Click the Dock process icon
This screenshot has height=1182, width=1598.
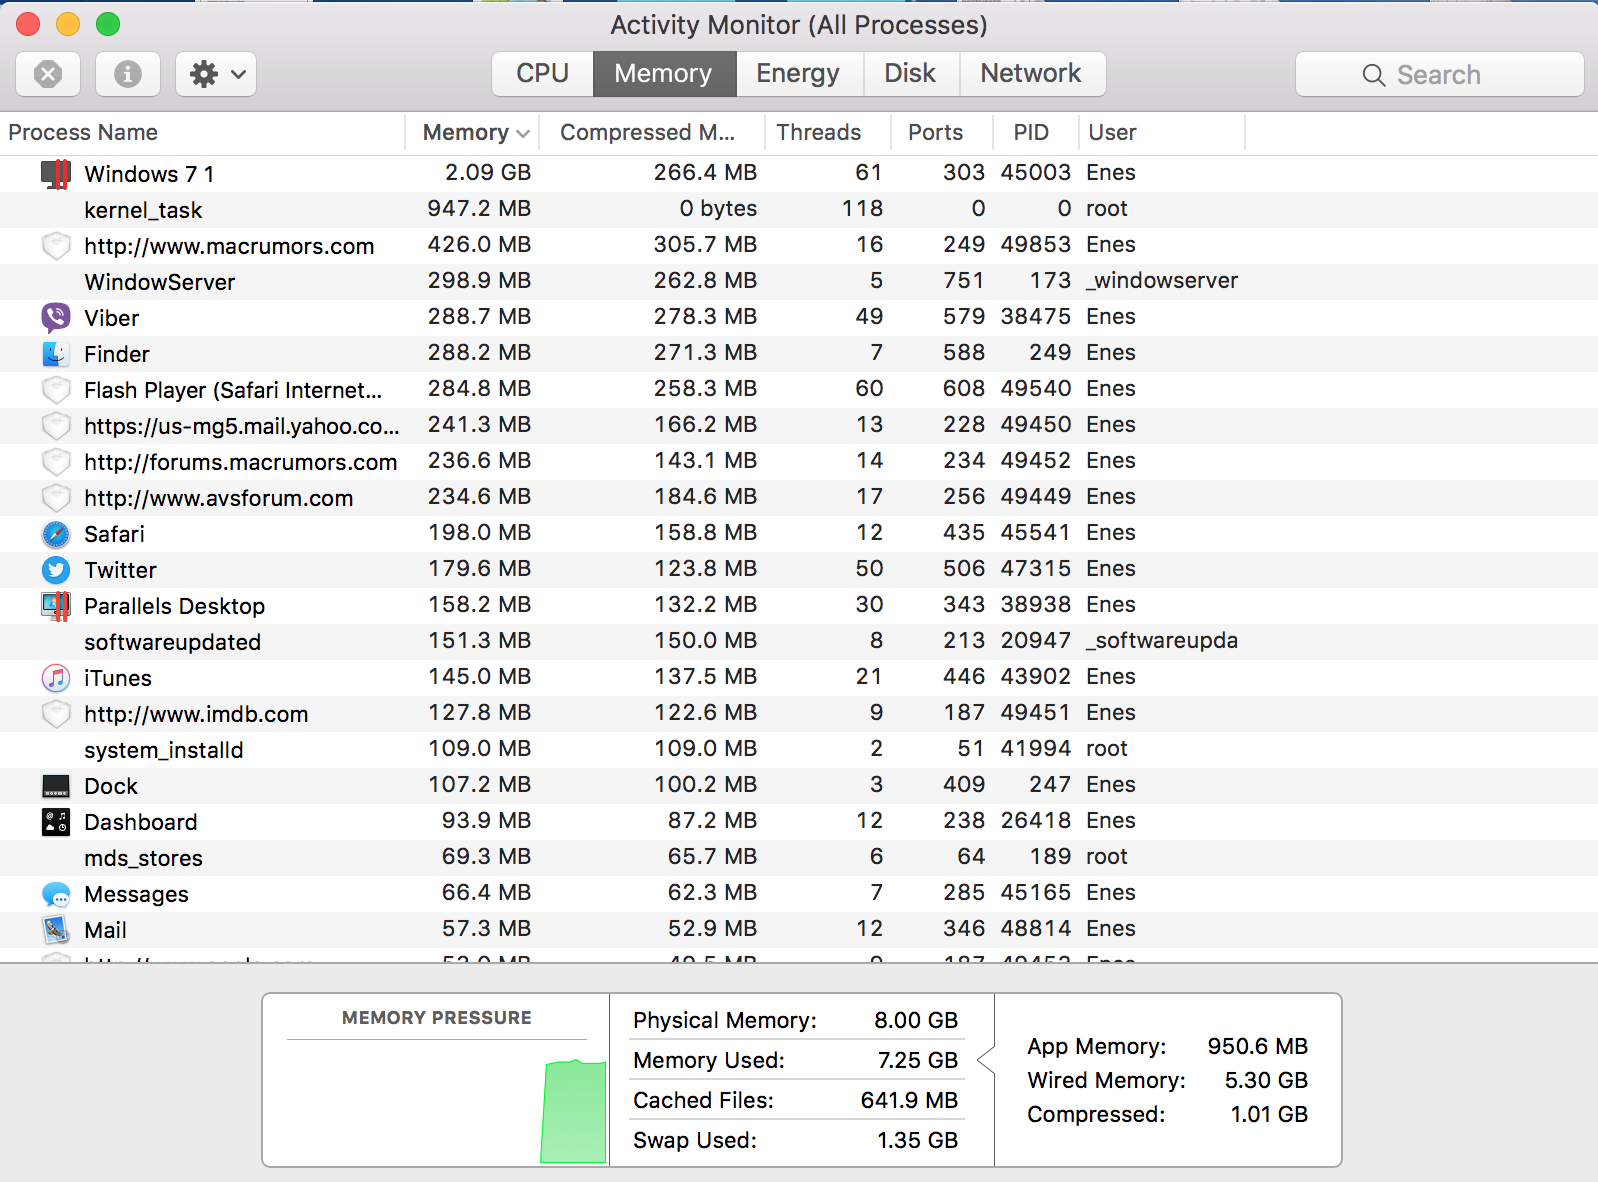(x=56, y=786)
